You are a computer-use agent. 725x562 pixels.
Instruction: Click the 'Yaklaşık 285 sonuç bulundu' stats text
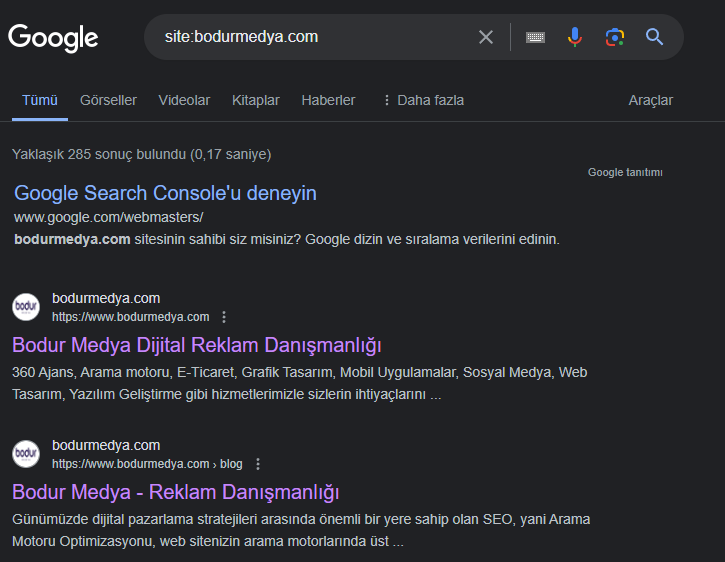coord(141,154)
